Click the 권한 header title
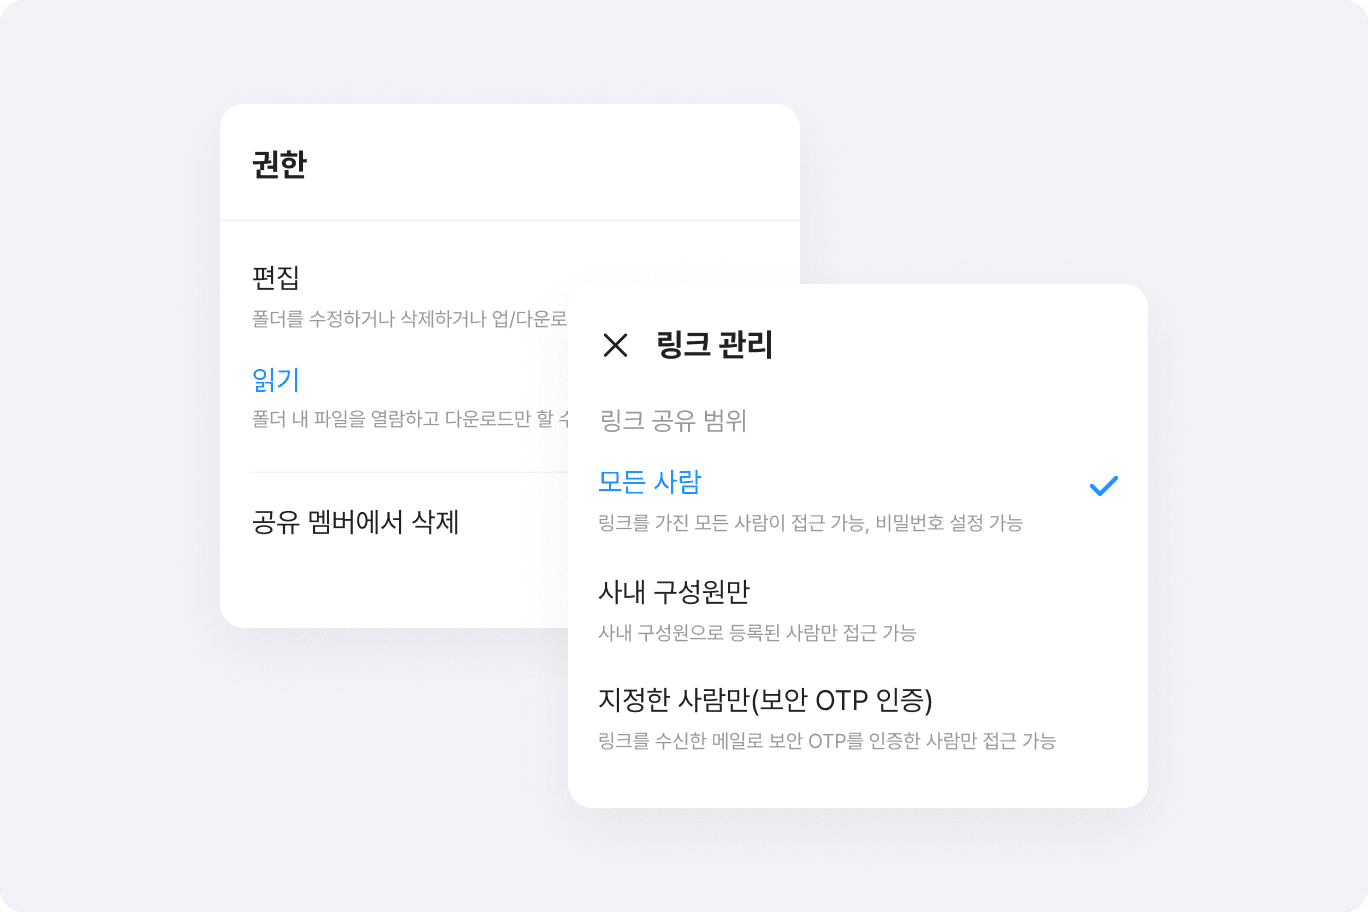This screenshot has width=1368, height=912. [x=279, y=164]
